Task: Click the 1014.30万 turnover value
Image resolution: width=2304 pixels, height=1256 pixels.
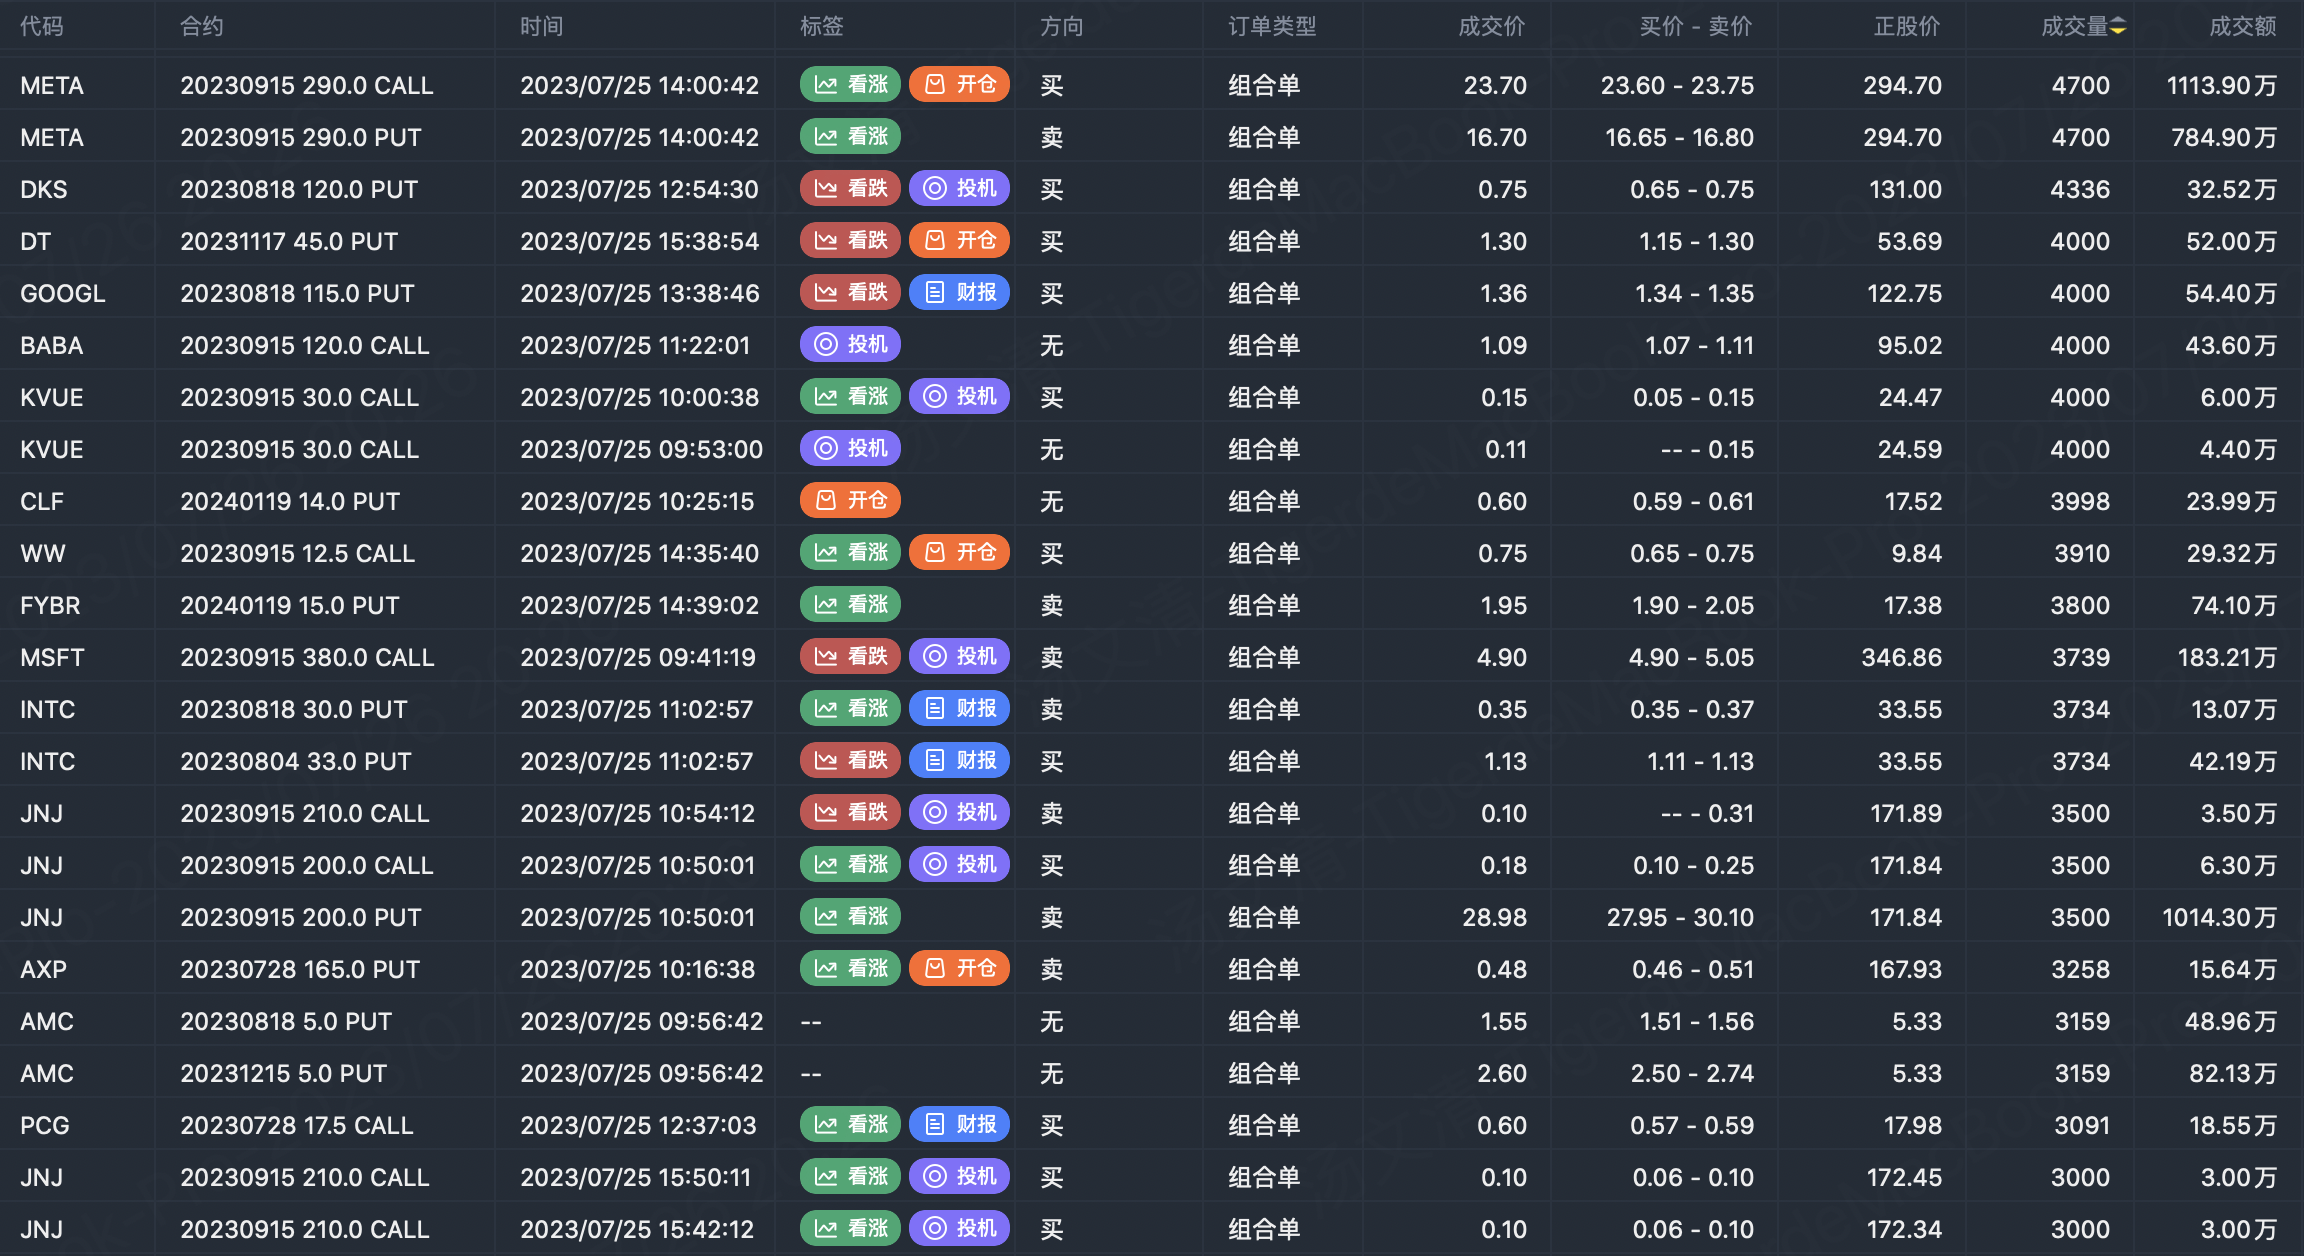Action: [x=2219, y=917]
